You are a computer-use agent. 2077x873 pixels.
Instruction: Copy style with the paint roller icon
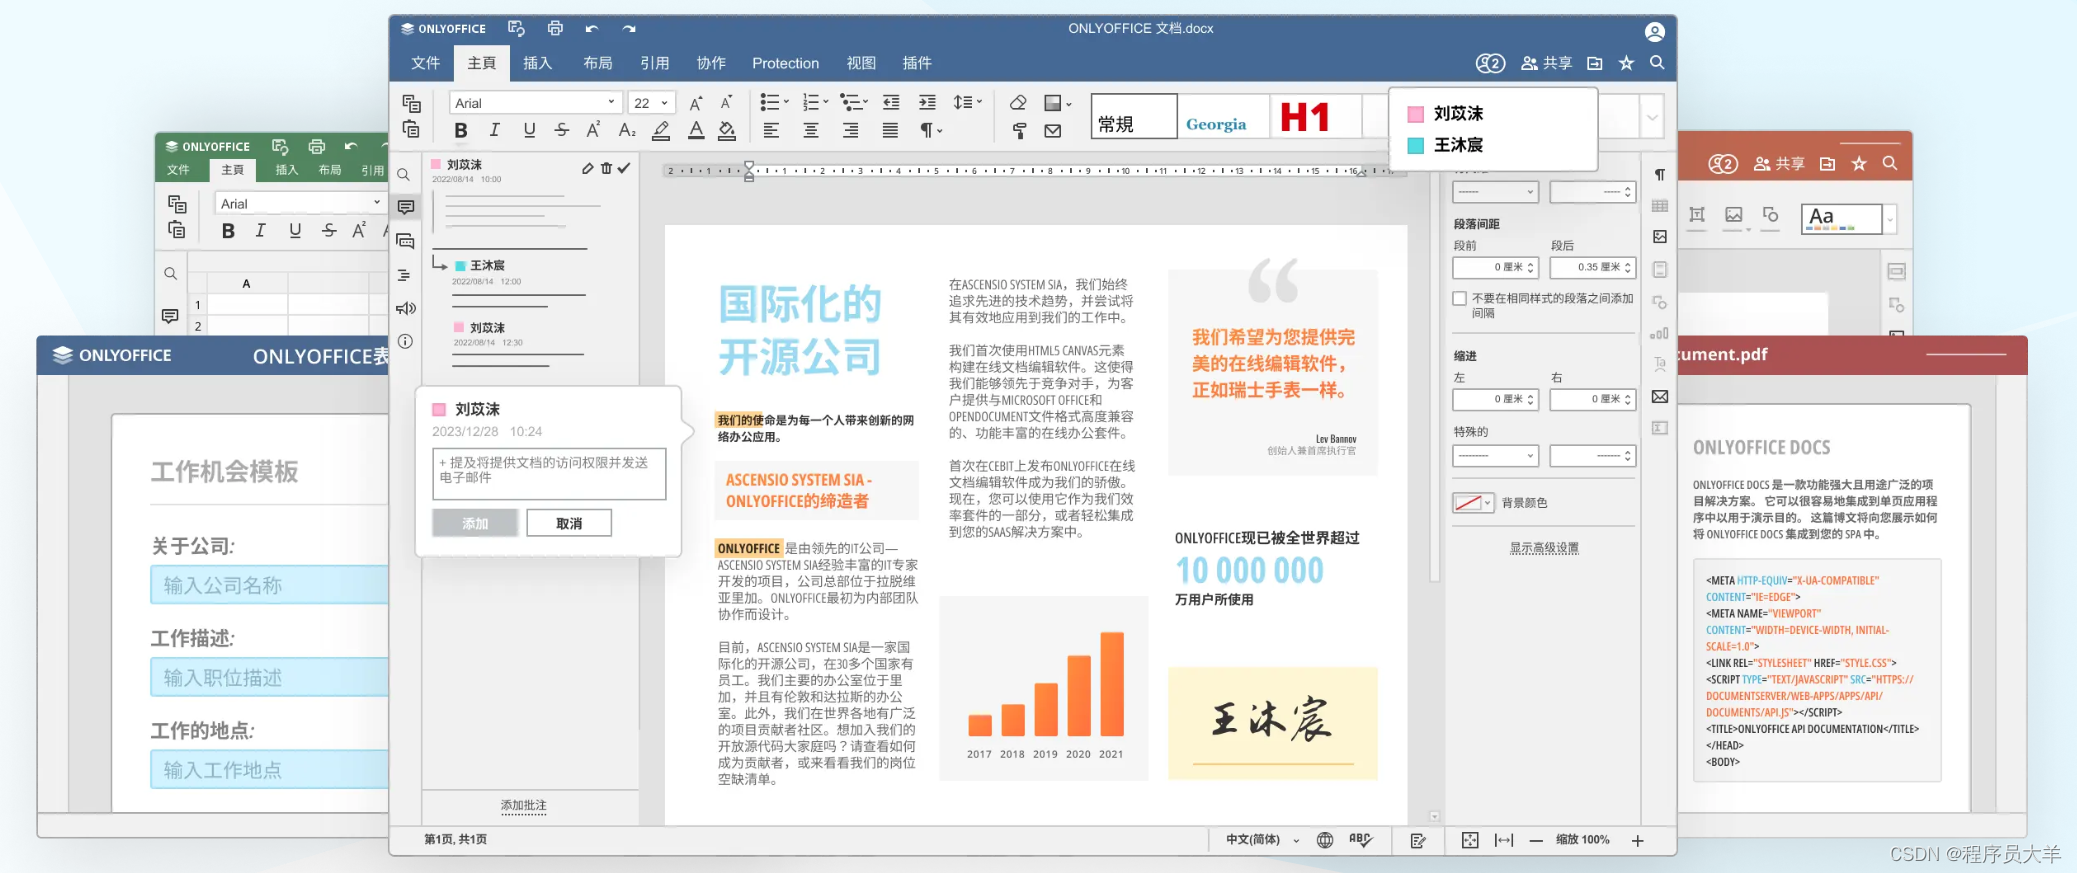pos(1019,131)
